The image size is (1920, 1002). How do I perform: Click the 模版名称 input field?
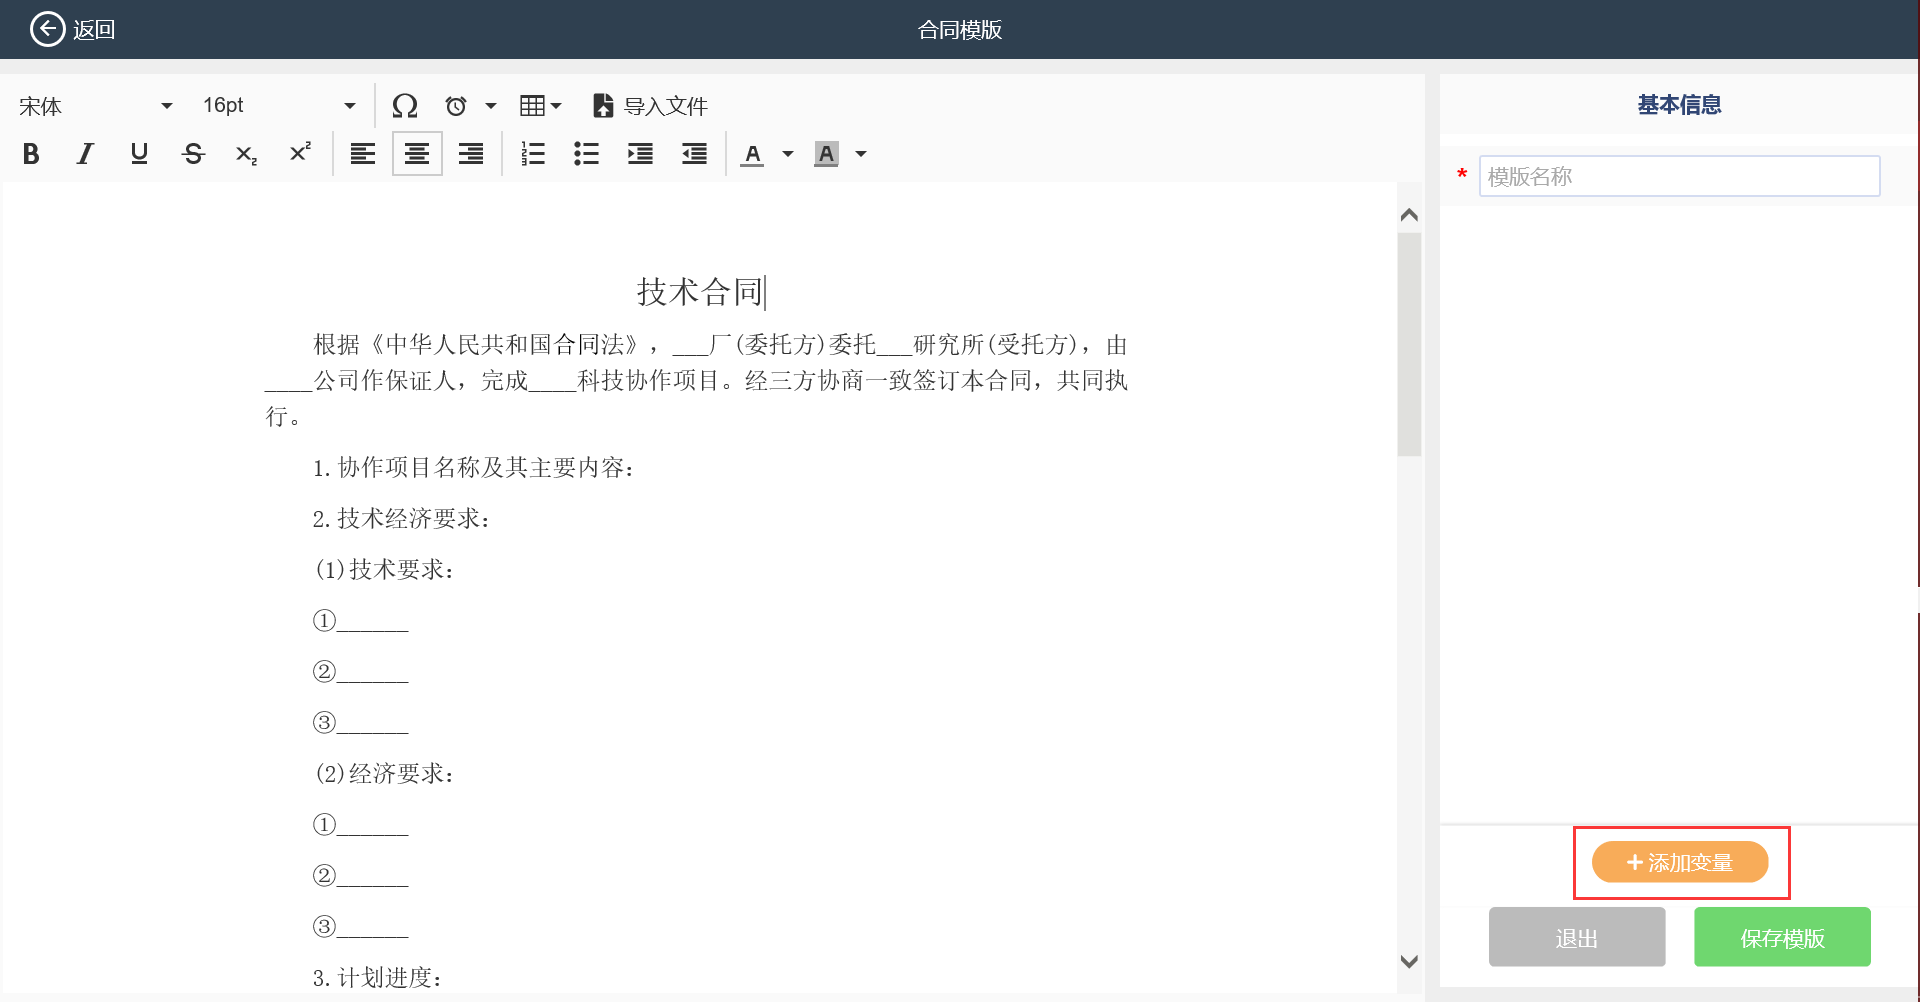pyautogui.click(x=1679, y=177)
